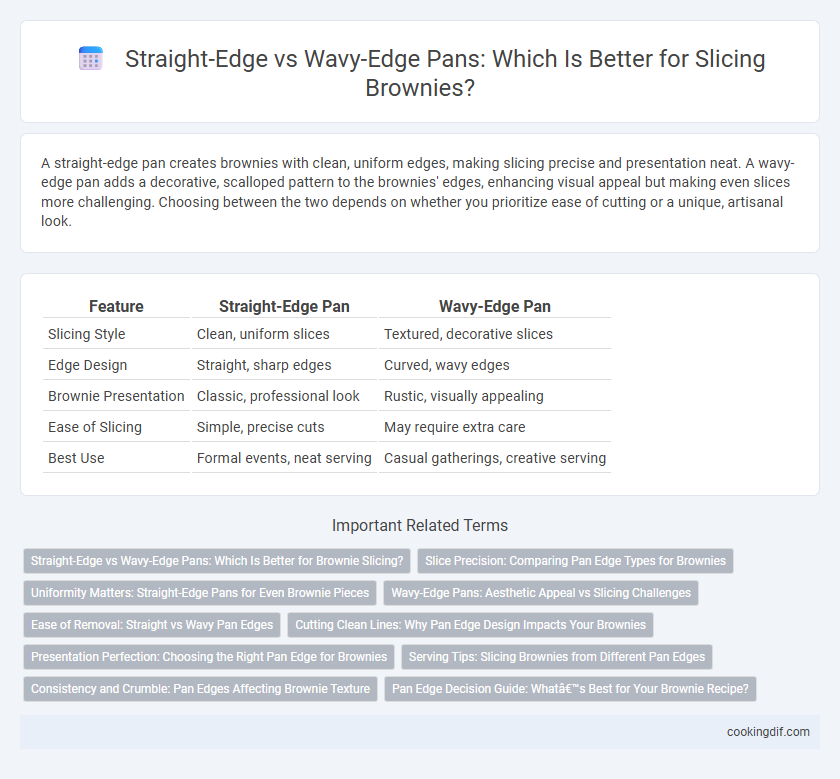Image resolution: width=840 pixels, height=779 pixels.
Task: Click the calendar icon beside the title
Action: [x=91, y=58]
